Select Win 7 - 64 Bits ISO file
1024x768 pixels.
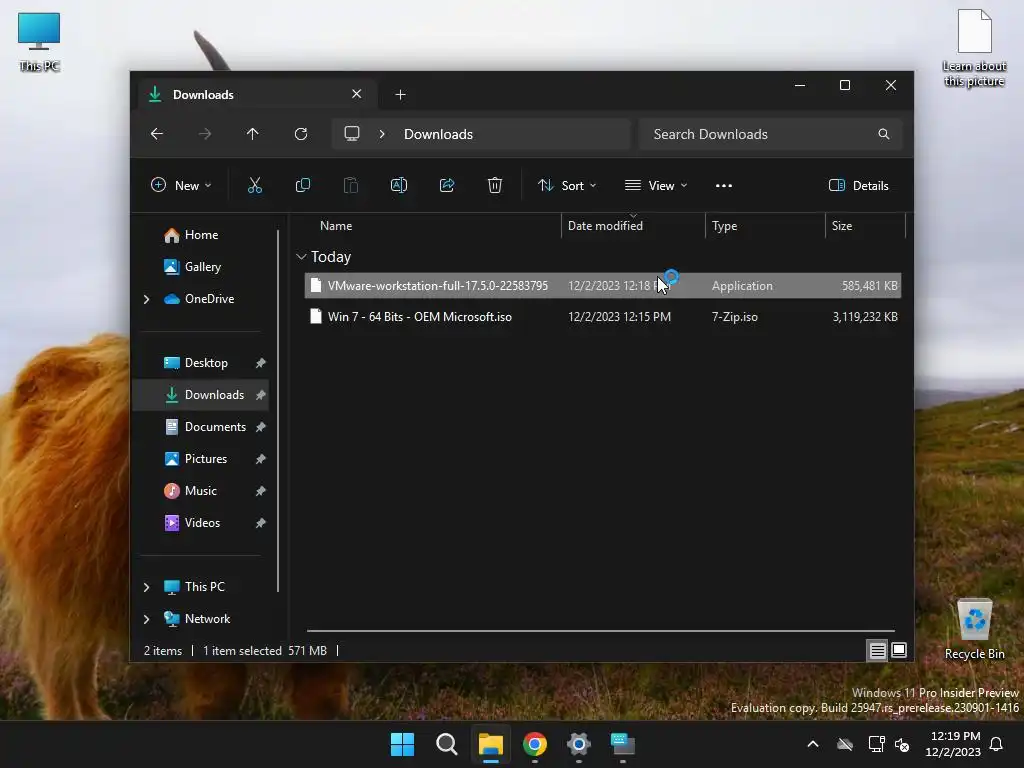coord(603,317)
